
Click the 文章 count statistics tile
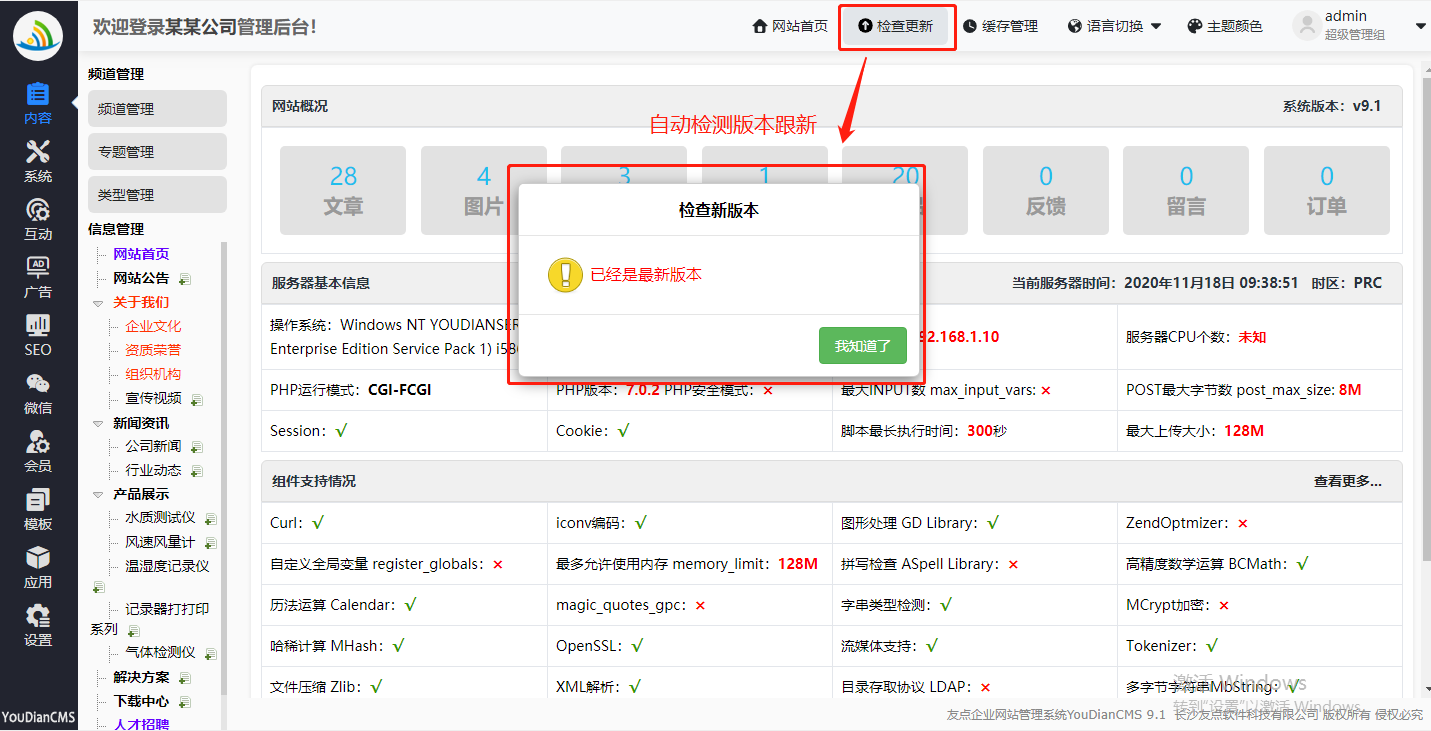point(343,190)
